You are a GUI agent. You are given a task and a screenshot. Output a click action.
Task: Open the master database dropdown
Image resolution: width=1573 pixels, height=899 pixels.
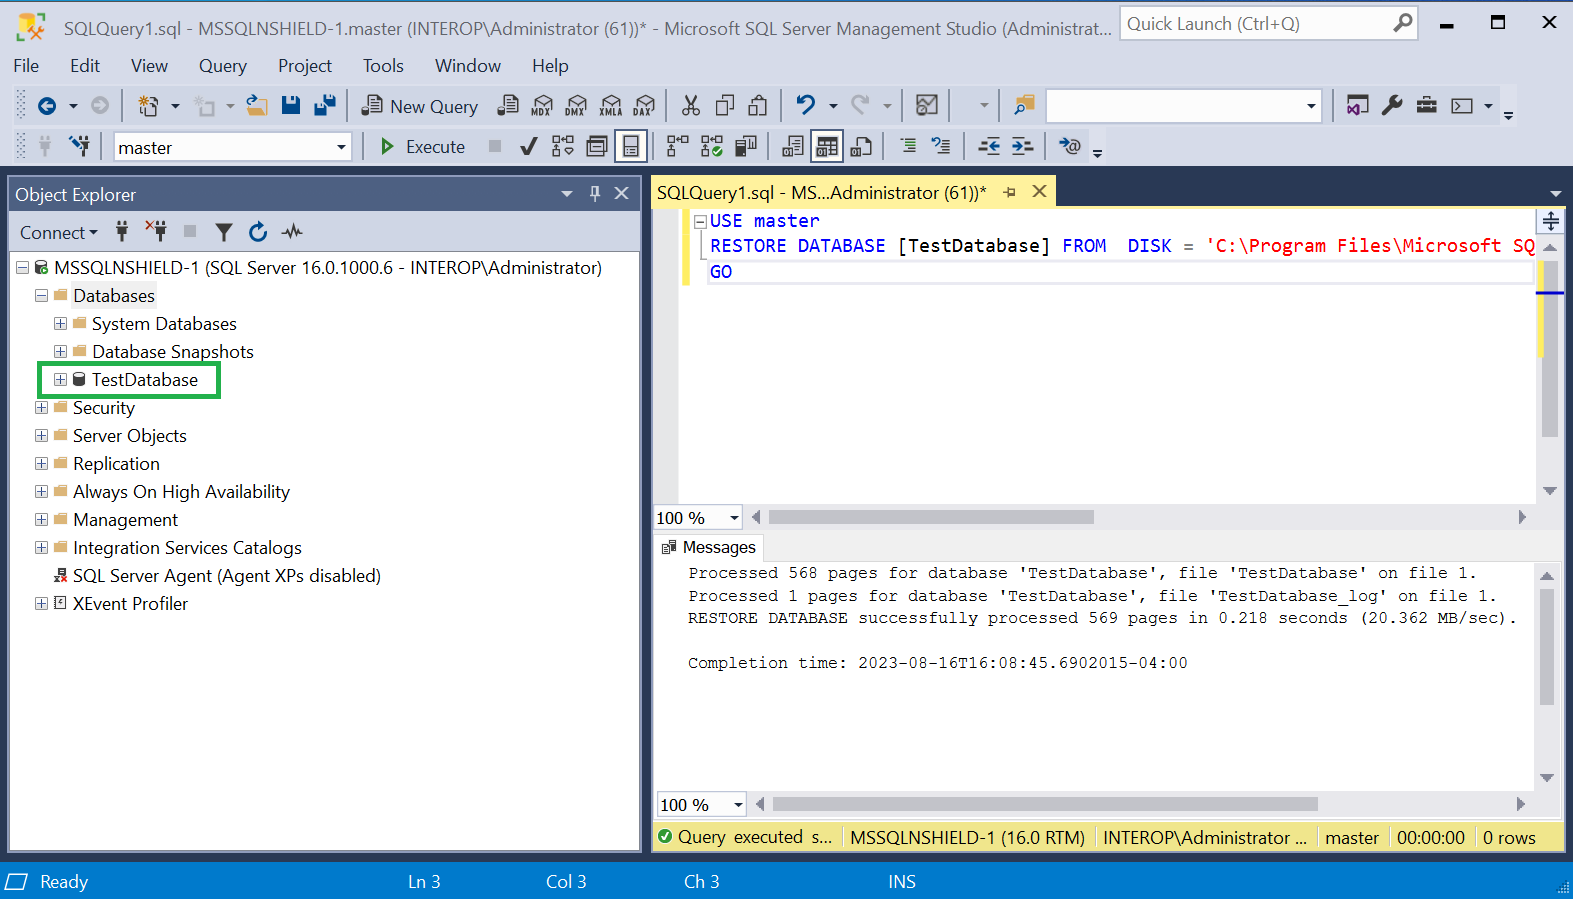tap(341, 147)
